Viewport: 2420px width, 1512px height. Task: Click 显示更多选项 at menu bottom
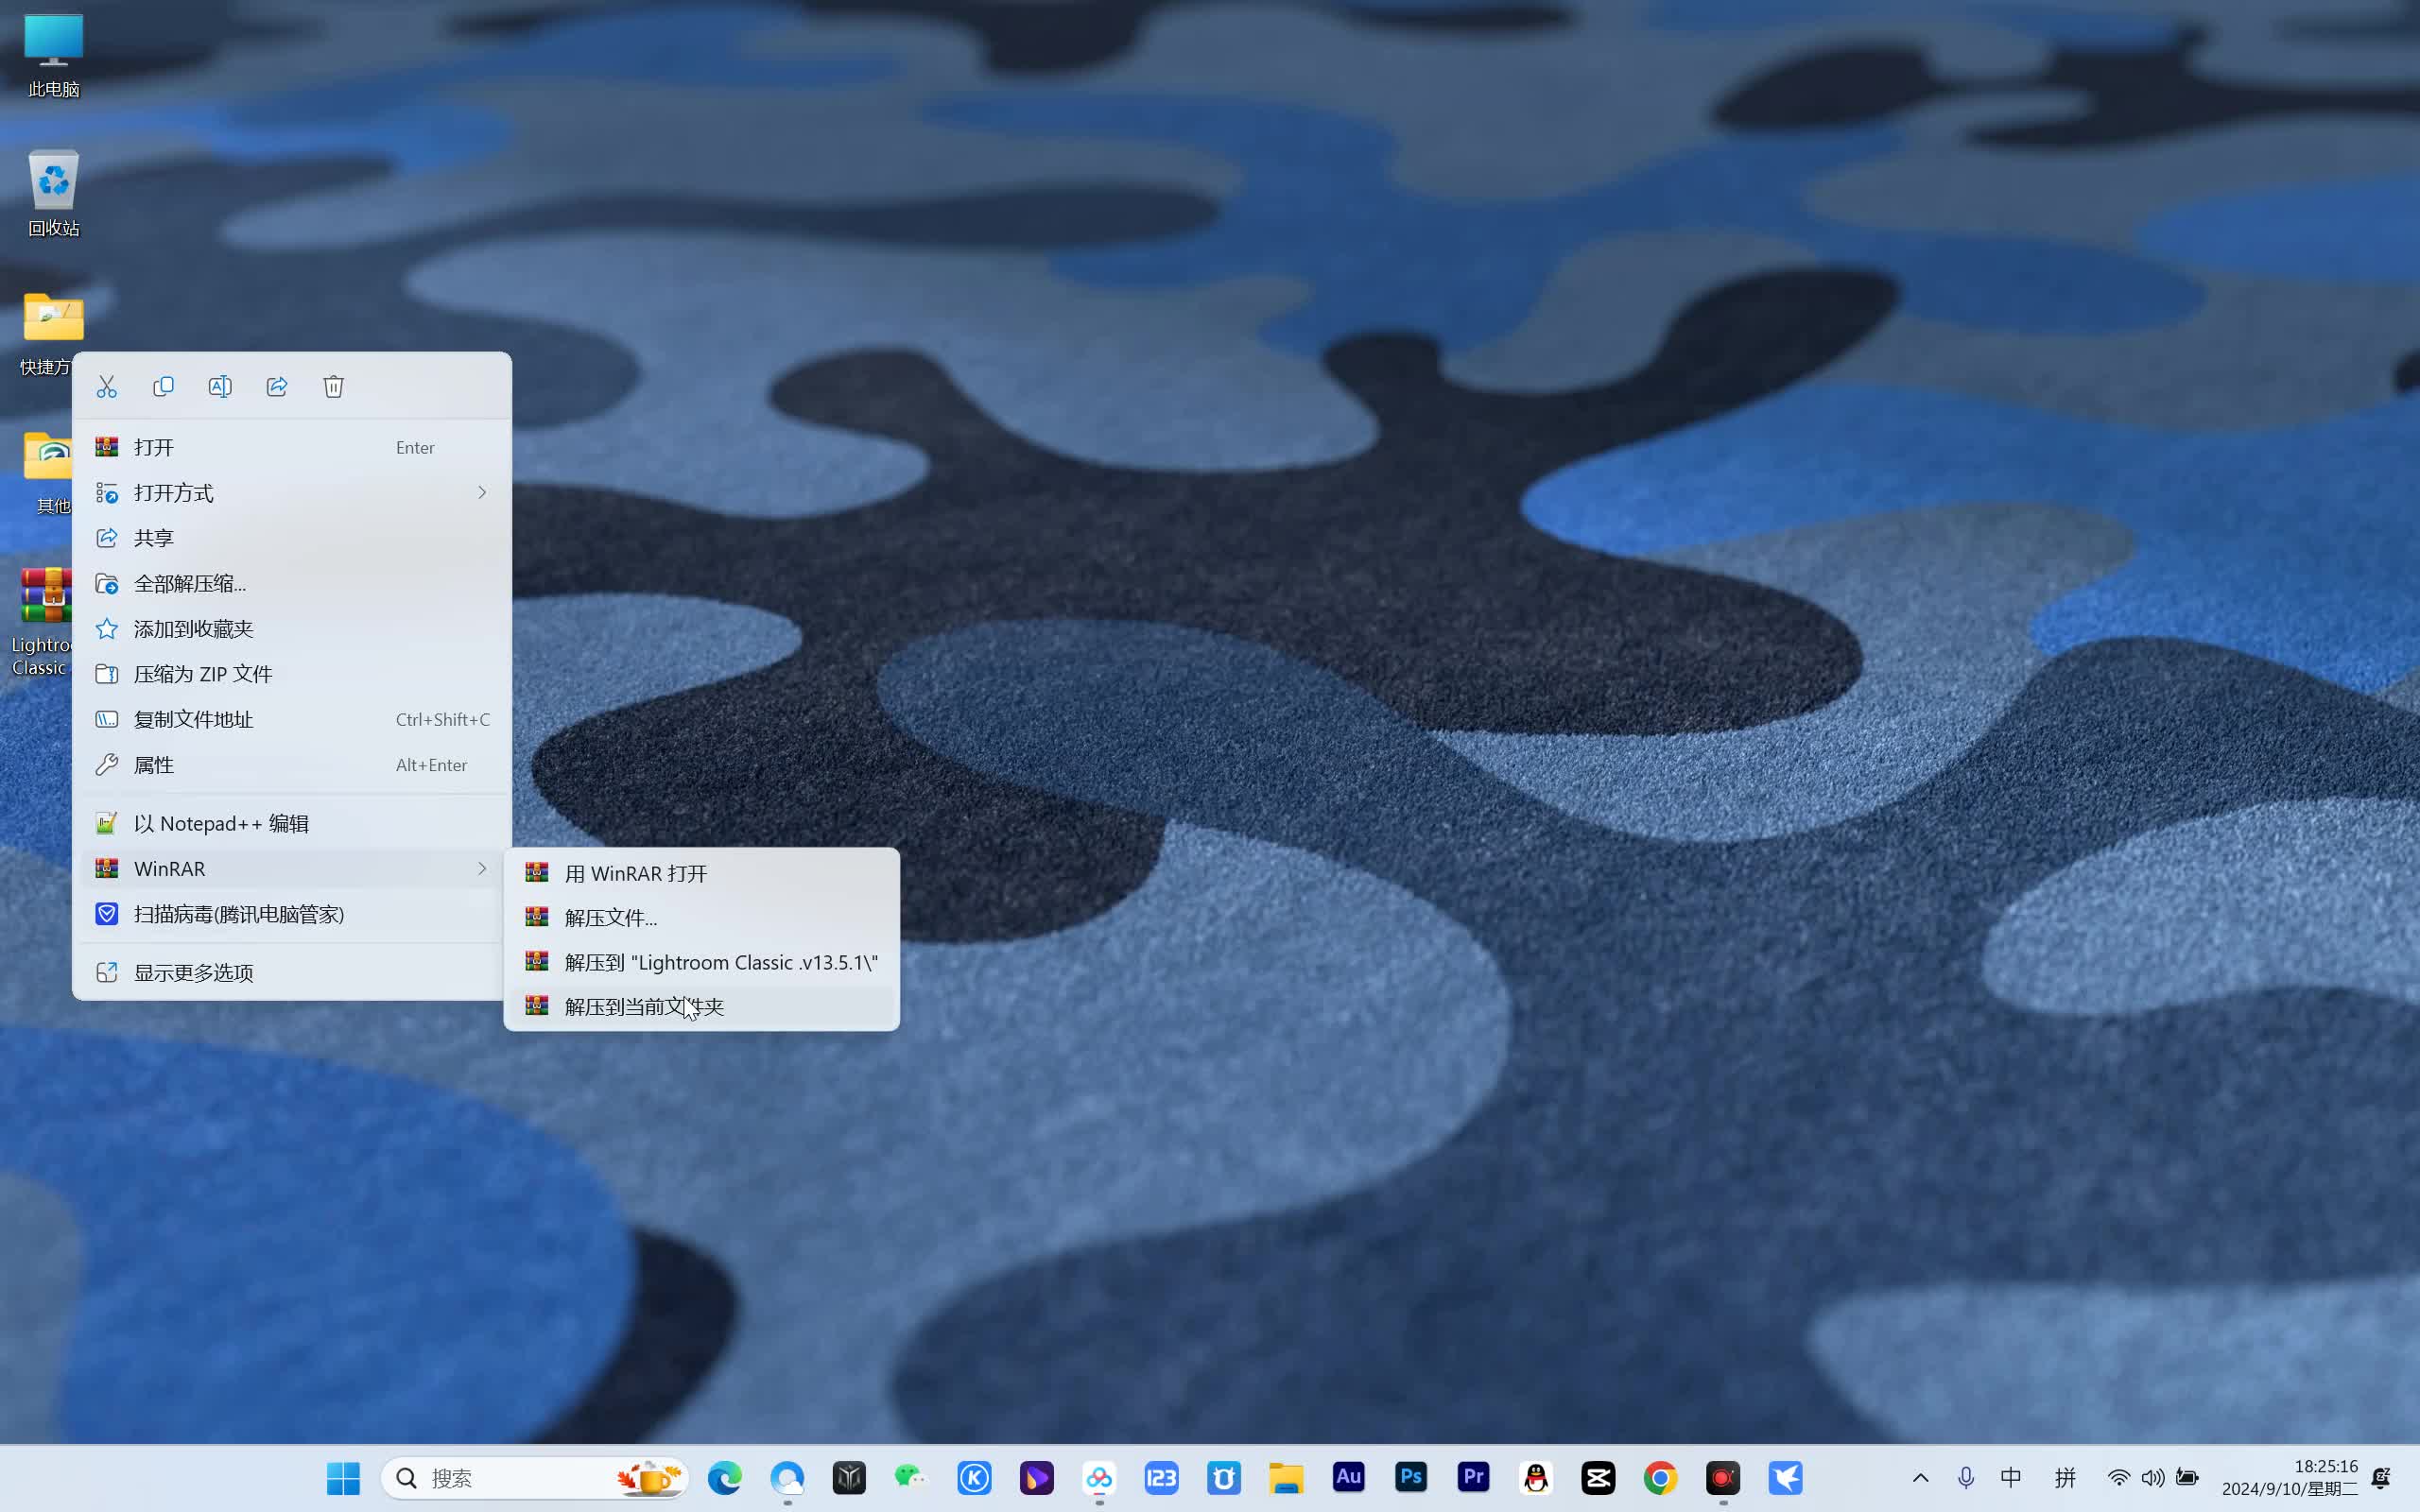click(193, 972)
